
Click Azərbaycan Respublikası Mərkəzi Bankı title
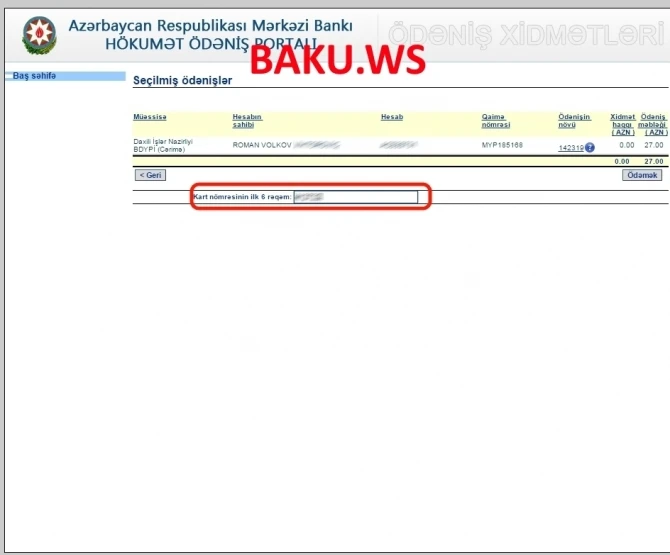(x=211, y=26)
